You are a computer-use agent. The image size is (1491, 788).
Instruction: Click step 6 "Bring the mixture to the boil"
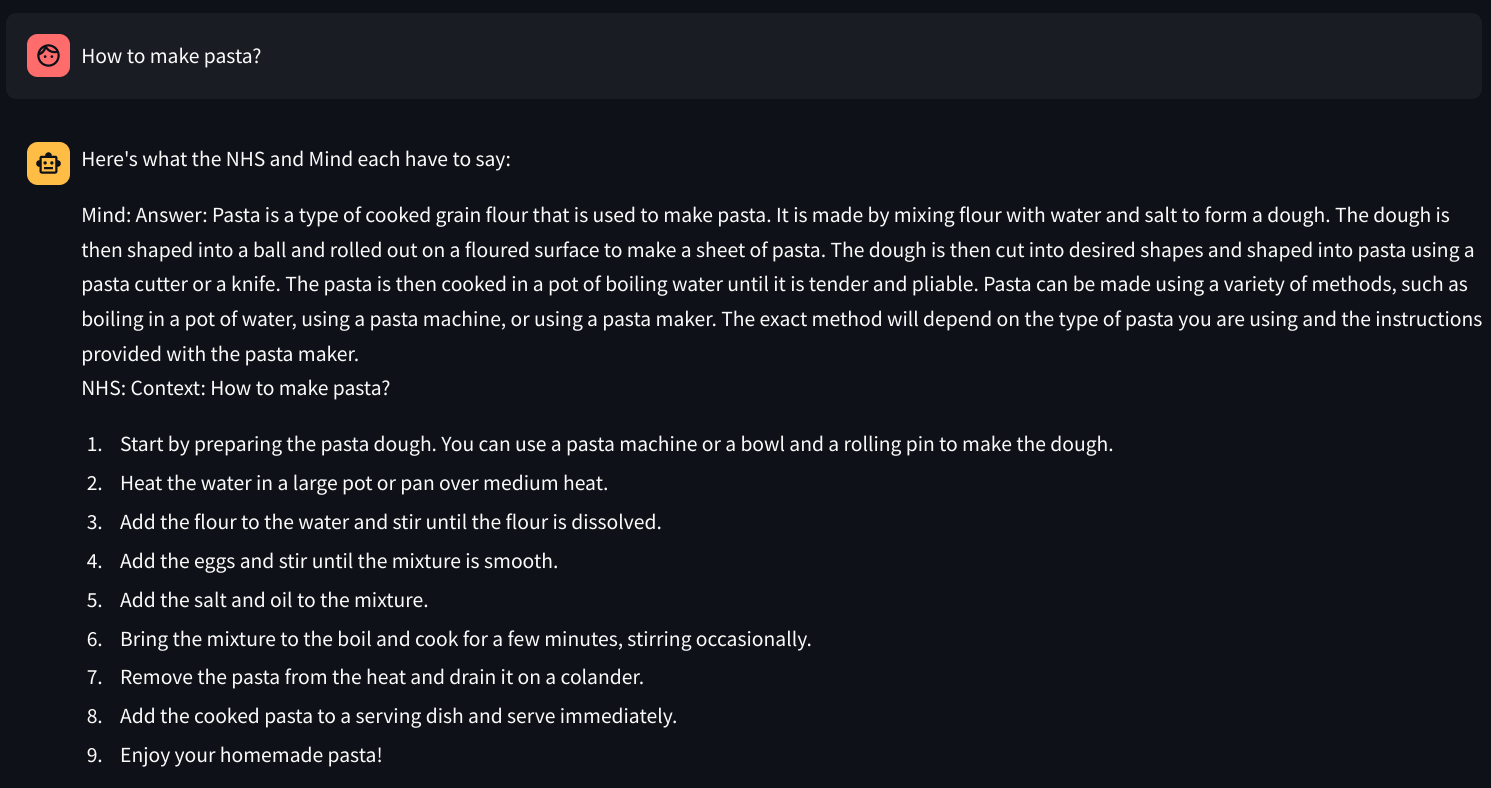pyautogui.click(x=465, y=639)
